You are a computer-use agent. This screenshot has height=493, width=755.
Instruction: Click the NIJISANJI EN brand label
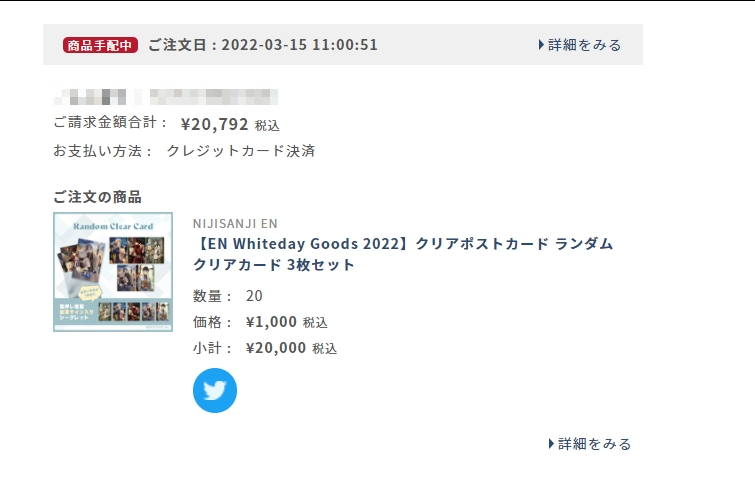point(235,223)
